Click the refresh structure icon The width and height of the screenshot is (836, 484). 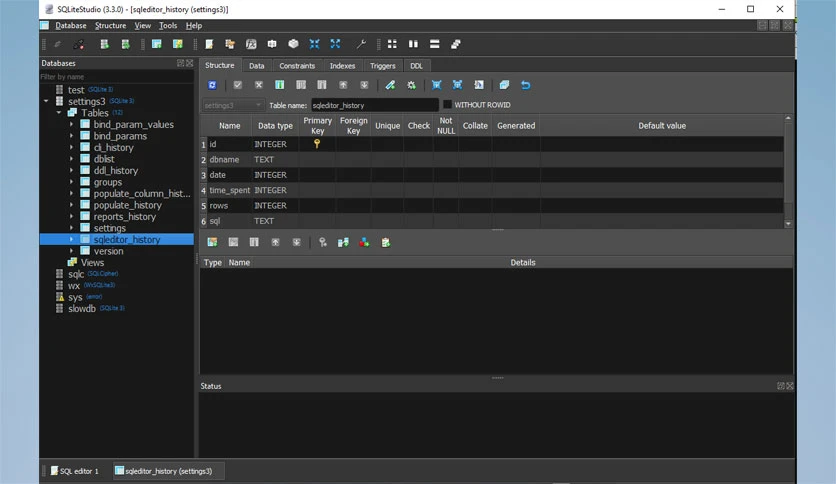(x=212, y=85)
